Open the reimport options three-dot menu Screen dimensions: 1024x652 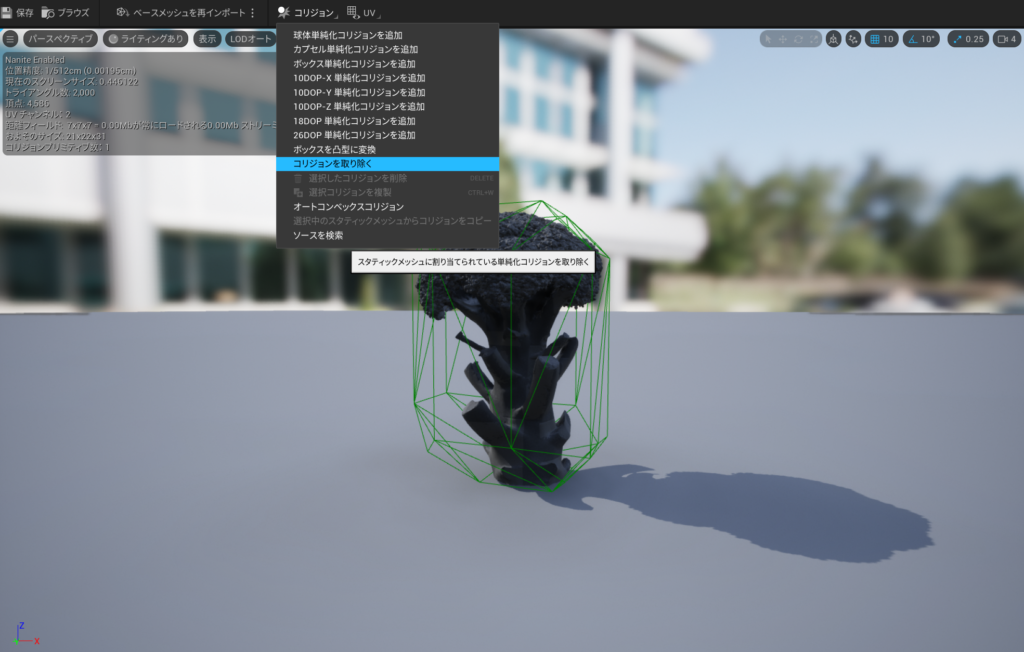[x=253, y=12]
